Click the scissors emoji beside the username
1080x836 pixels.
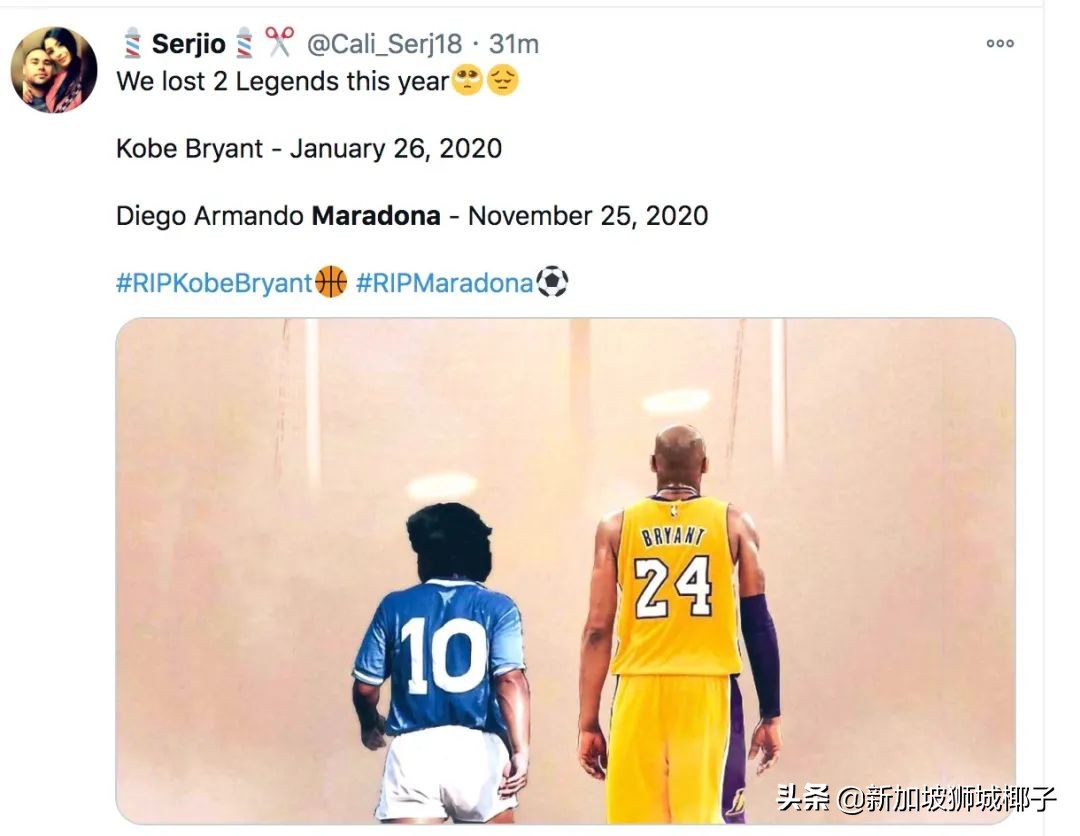click(279, 42)
